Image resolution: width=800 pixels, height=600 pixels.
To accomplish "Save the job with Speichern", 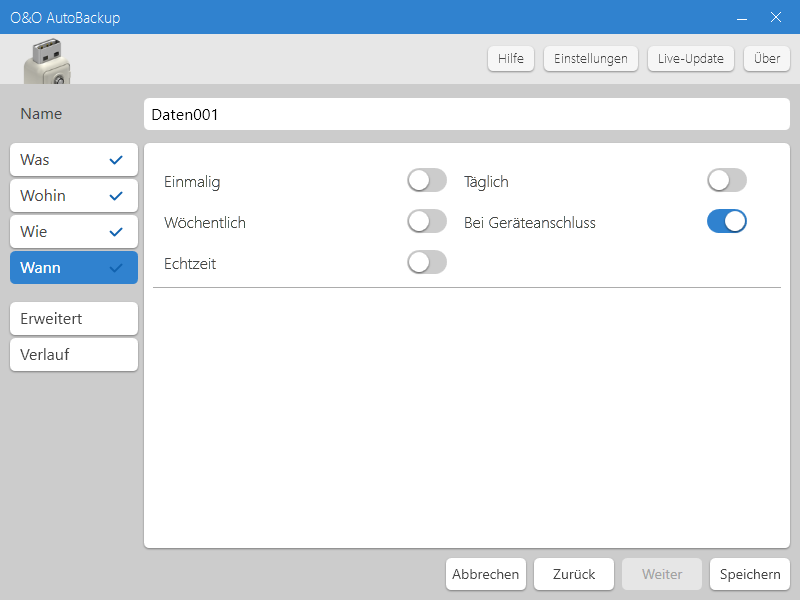I will point(750,574).
